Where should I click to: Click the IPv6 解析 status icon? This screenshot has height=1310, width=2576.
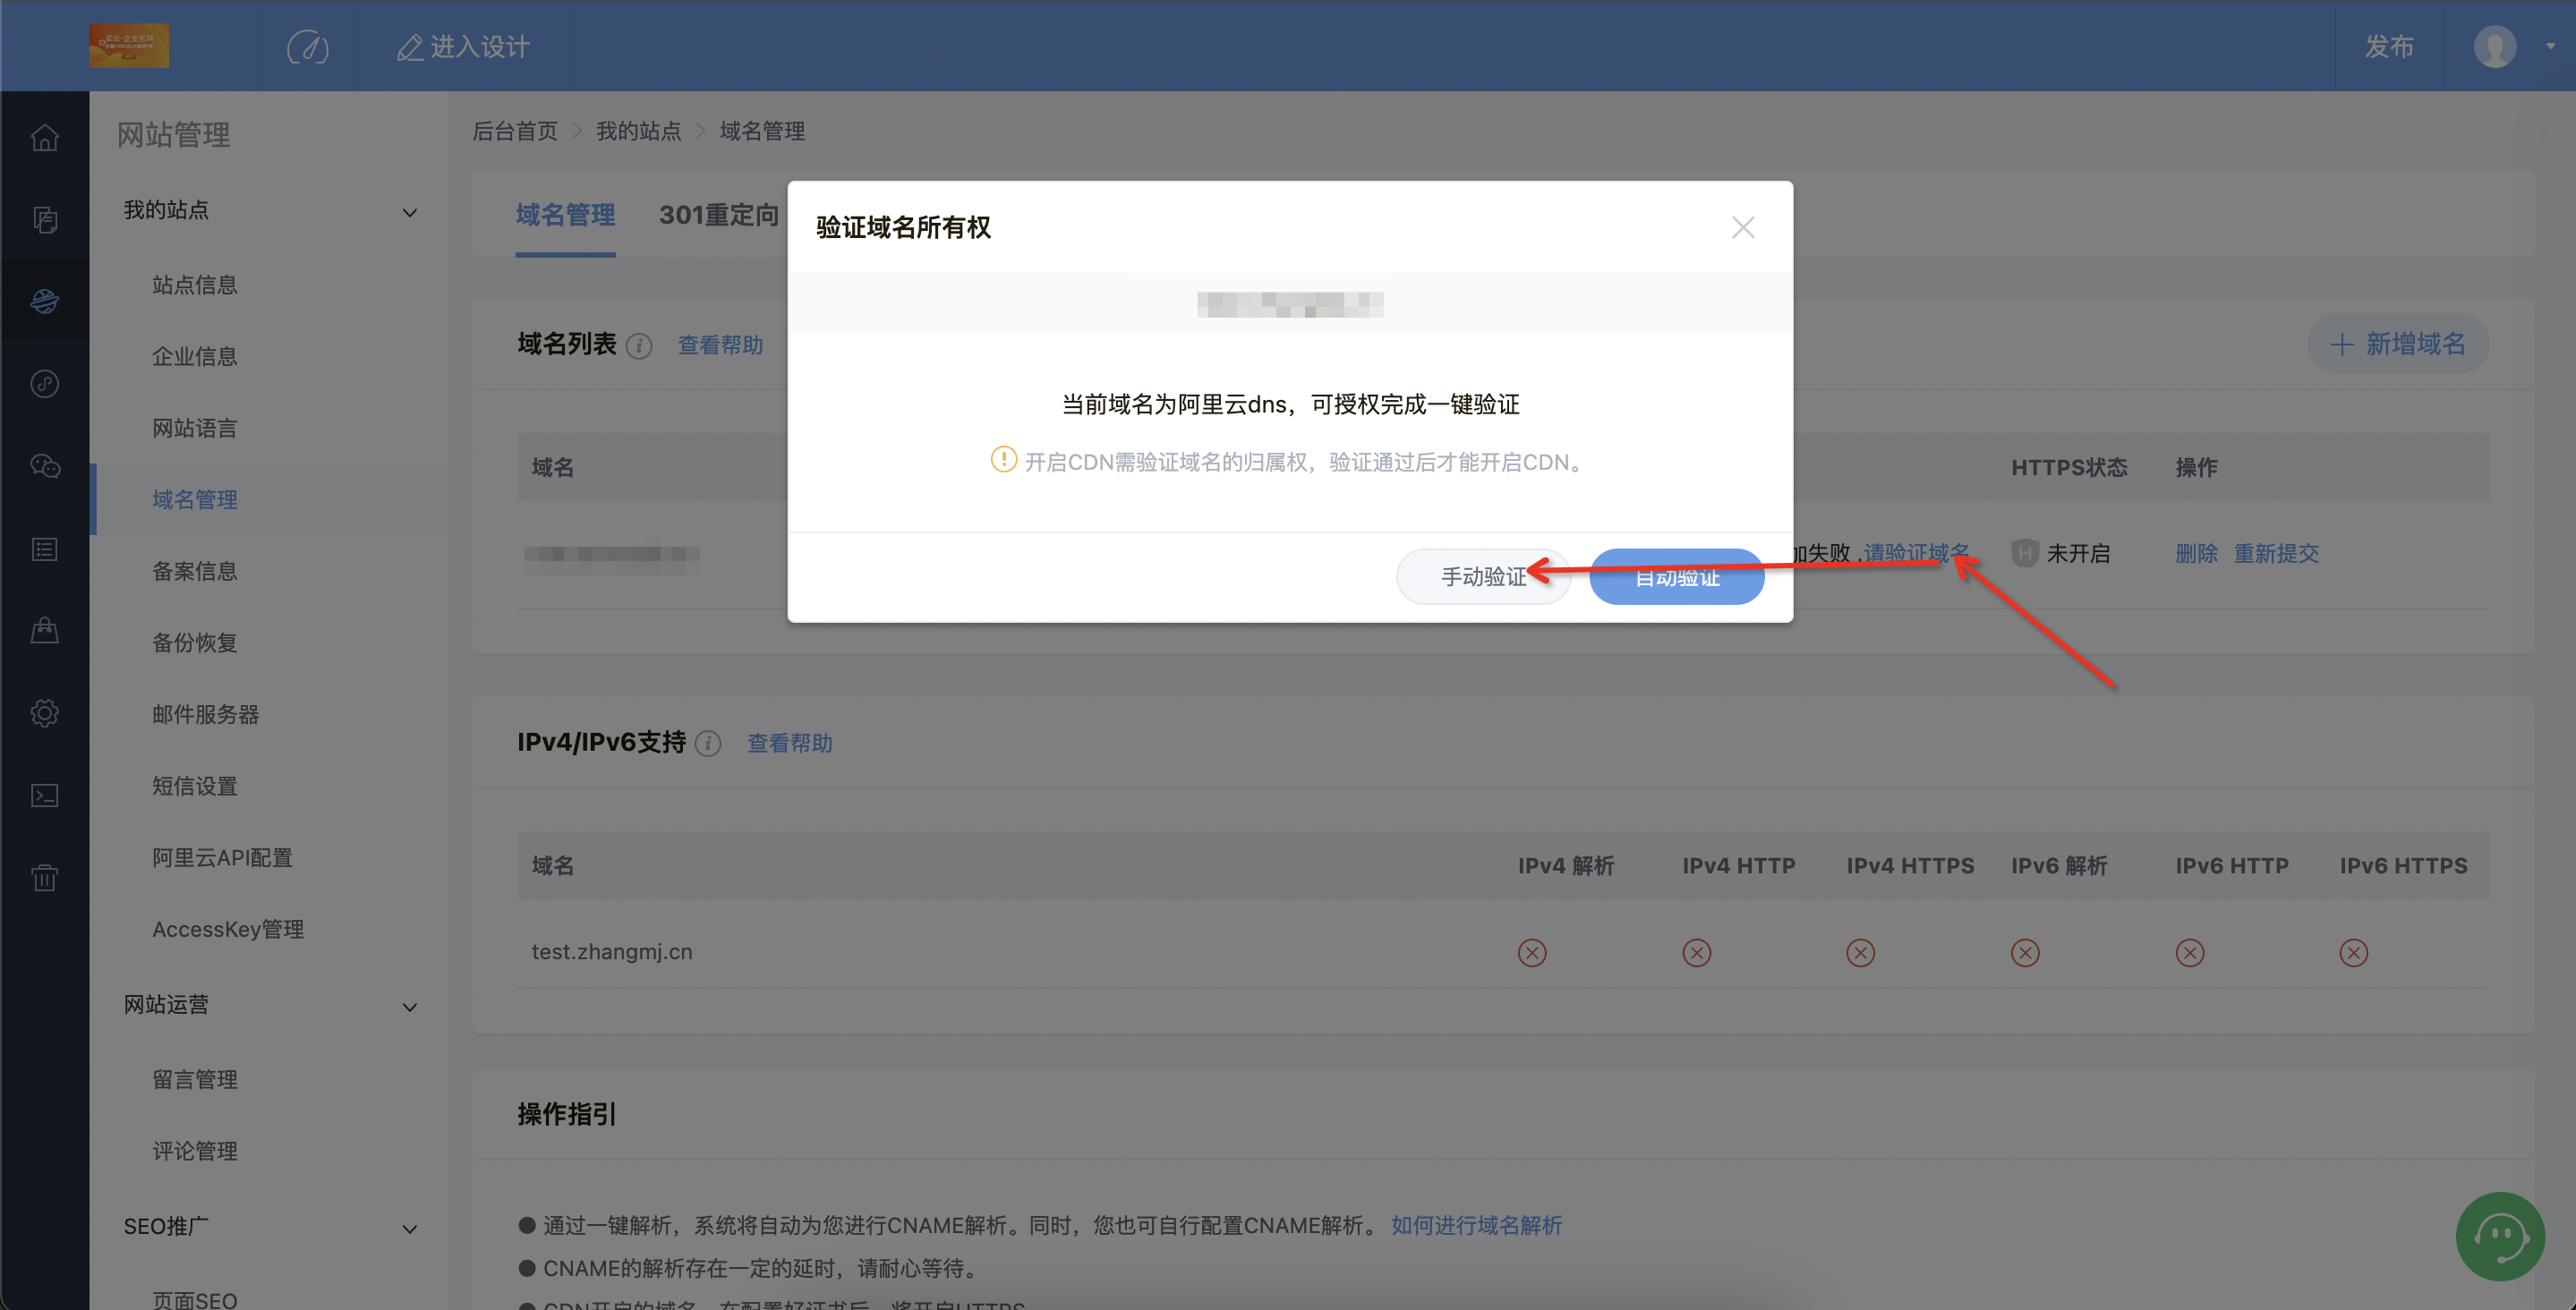[2026, 953]
